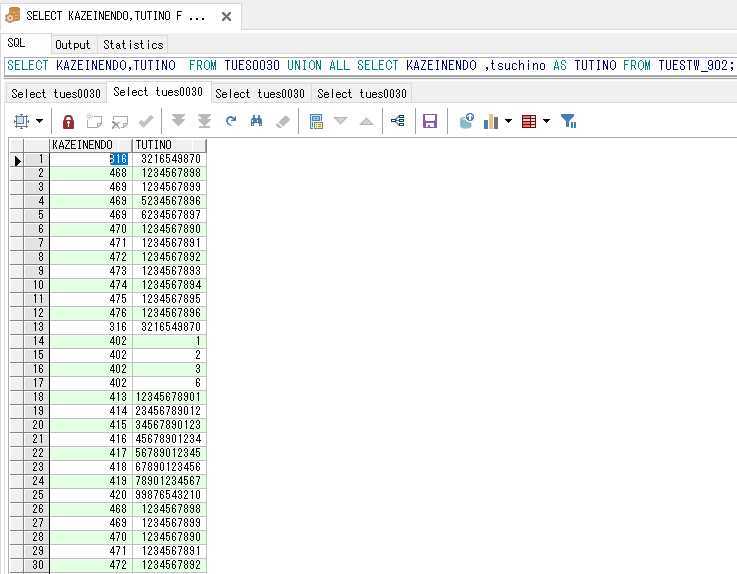Click the post changes checkmark icon
Screen dimensions: 737x574
tap(146, 121)
